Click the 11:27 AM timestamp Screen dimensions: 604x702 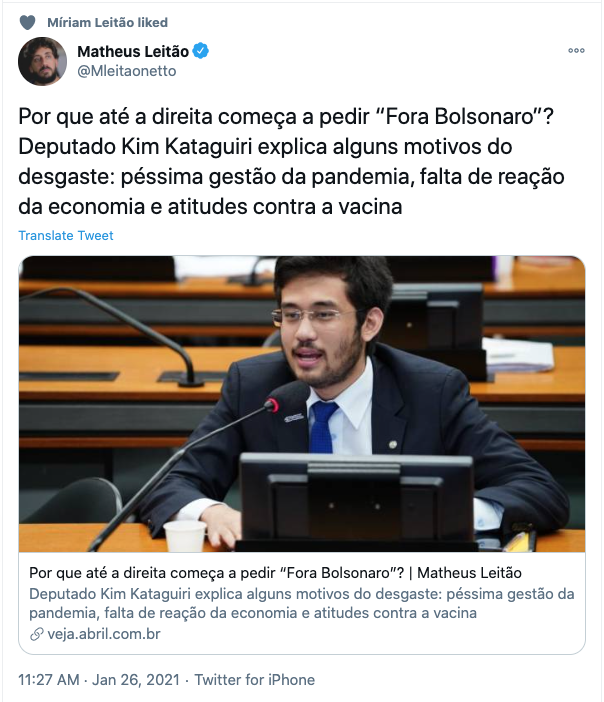pos(49,680)
